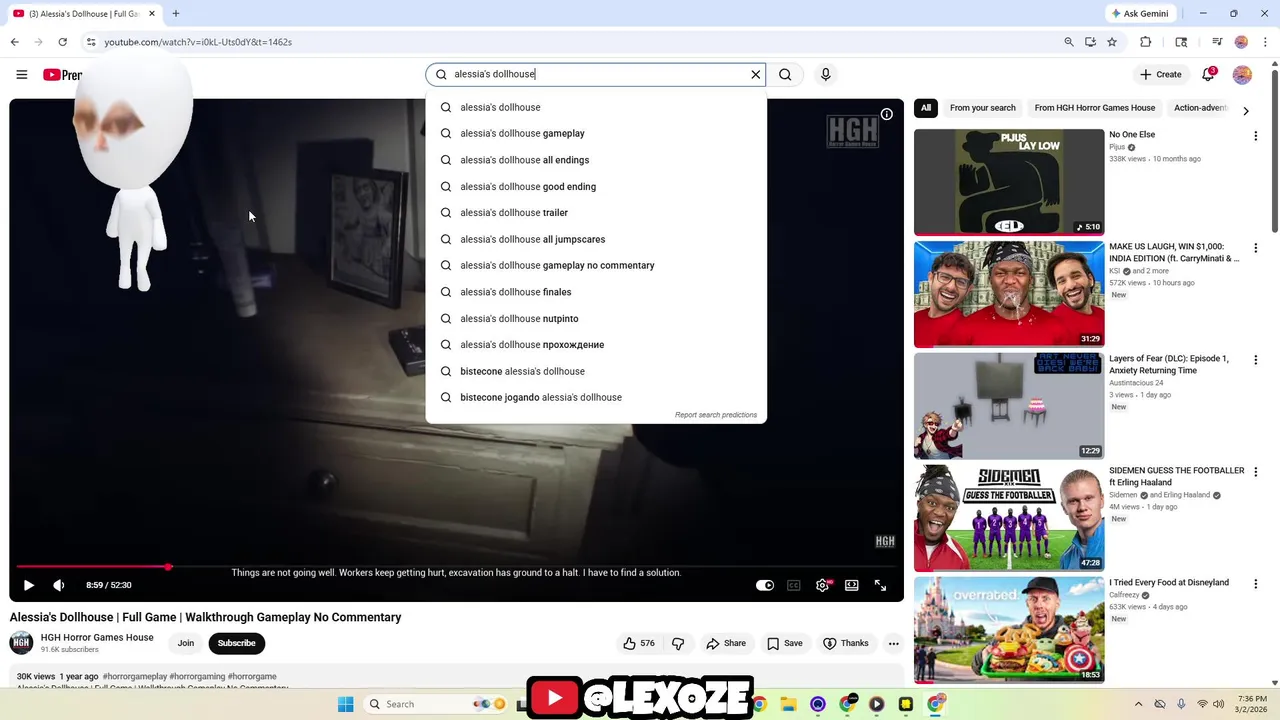
Task: Like the video with thumbs up
Action: click(639, 643)
